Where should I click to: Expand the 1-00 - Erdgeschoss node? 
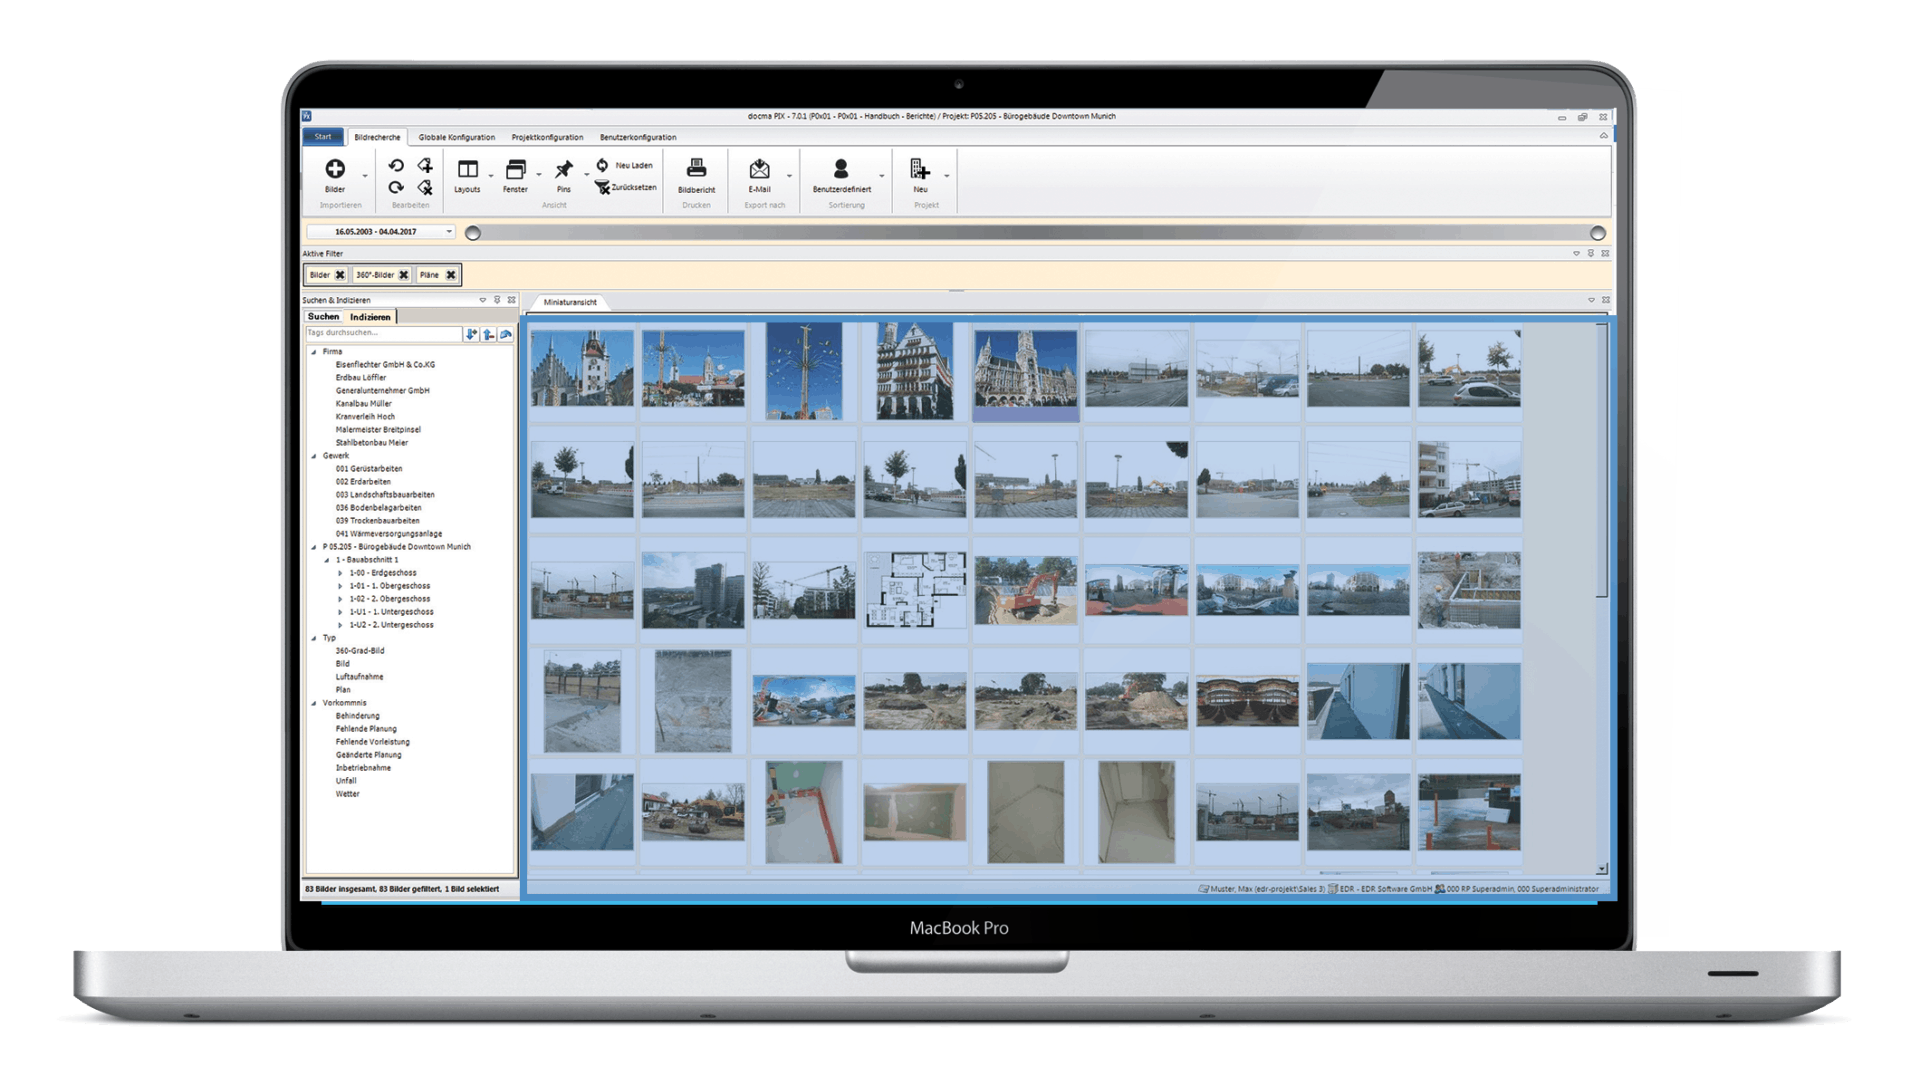pyautogui.click(x=340, y=573)
